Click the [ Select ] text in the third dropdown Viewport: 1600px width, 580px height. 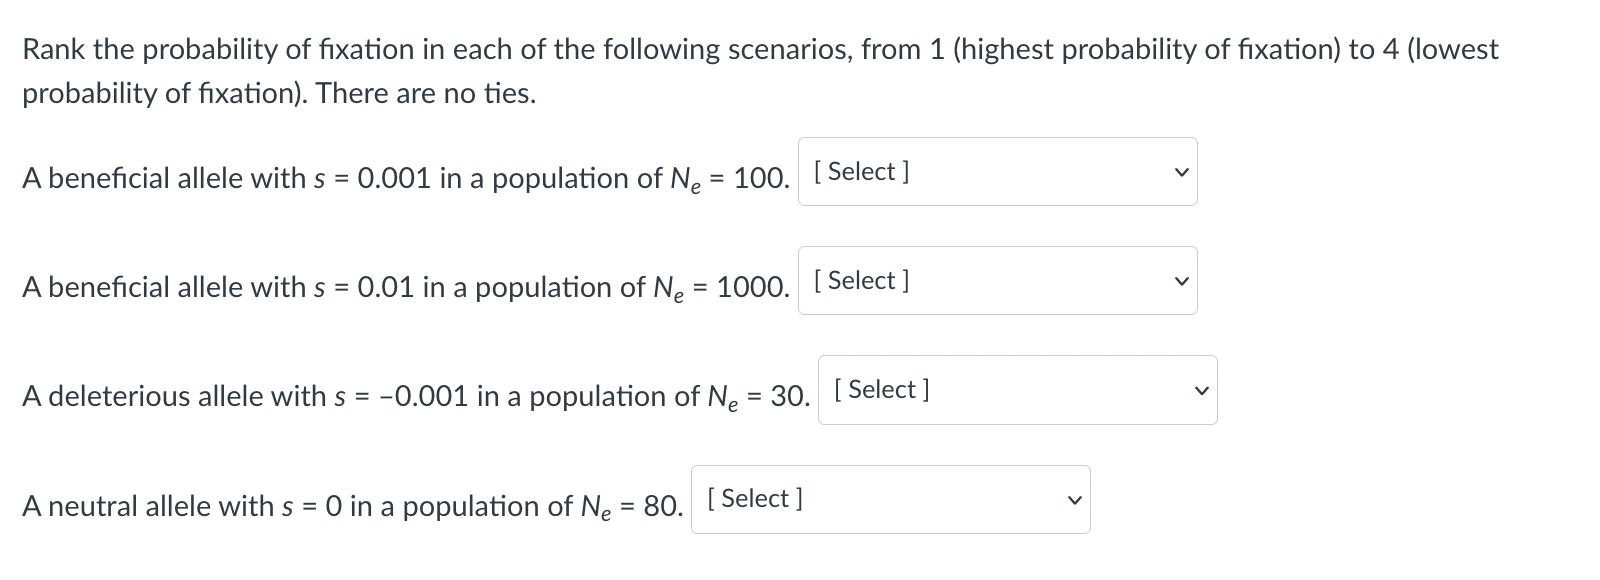(x=881, y=390)
